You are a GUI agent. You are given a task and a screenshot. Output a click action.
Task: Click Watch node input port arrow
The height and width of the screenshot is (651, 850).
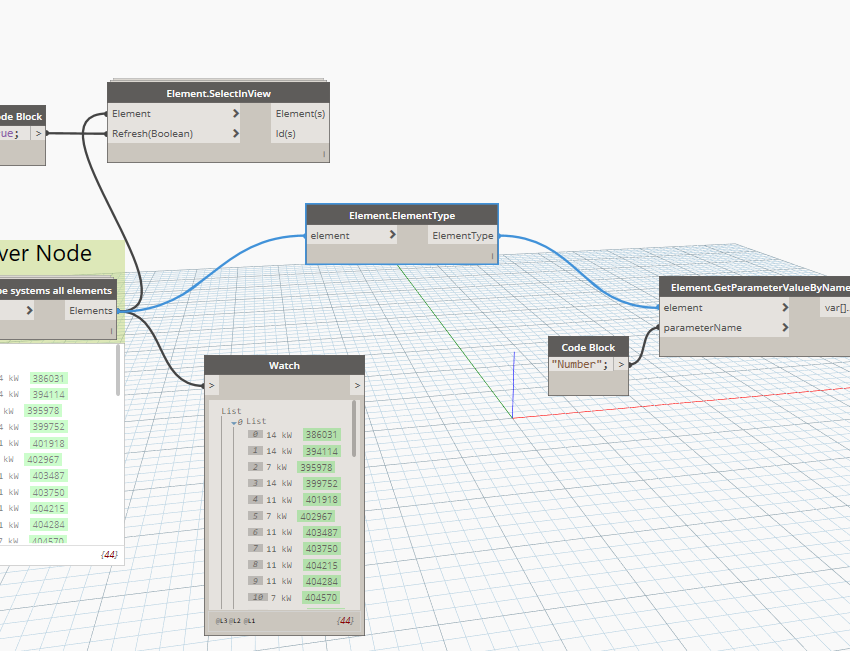212,385
